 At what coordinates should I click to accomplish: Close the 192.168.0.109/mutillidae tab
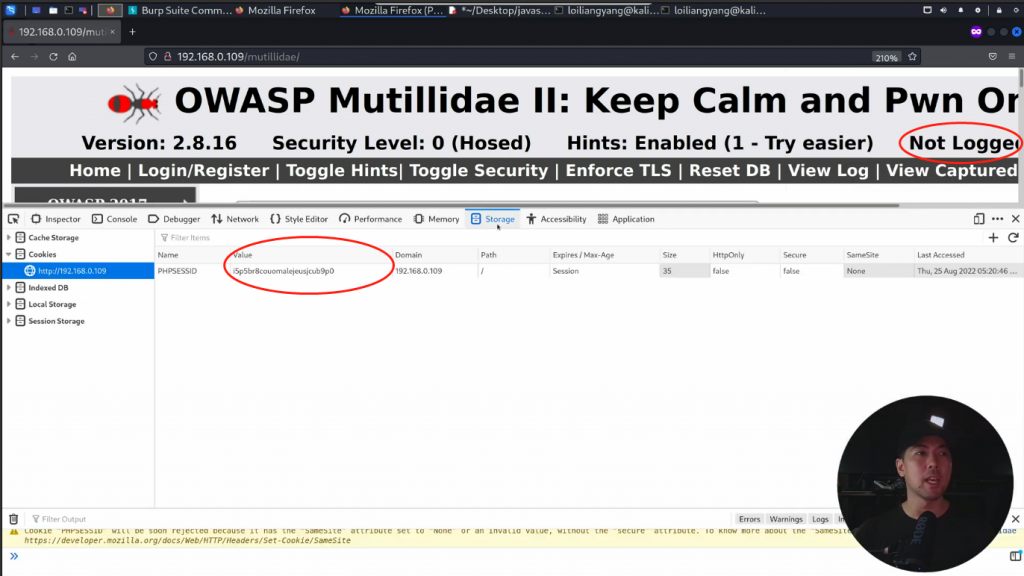[x=112, y=31]
